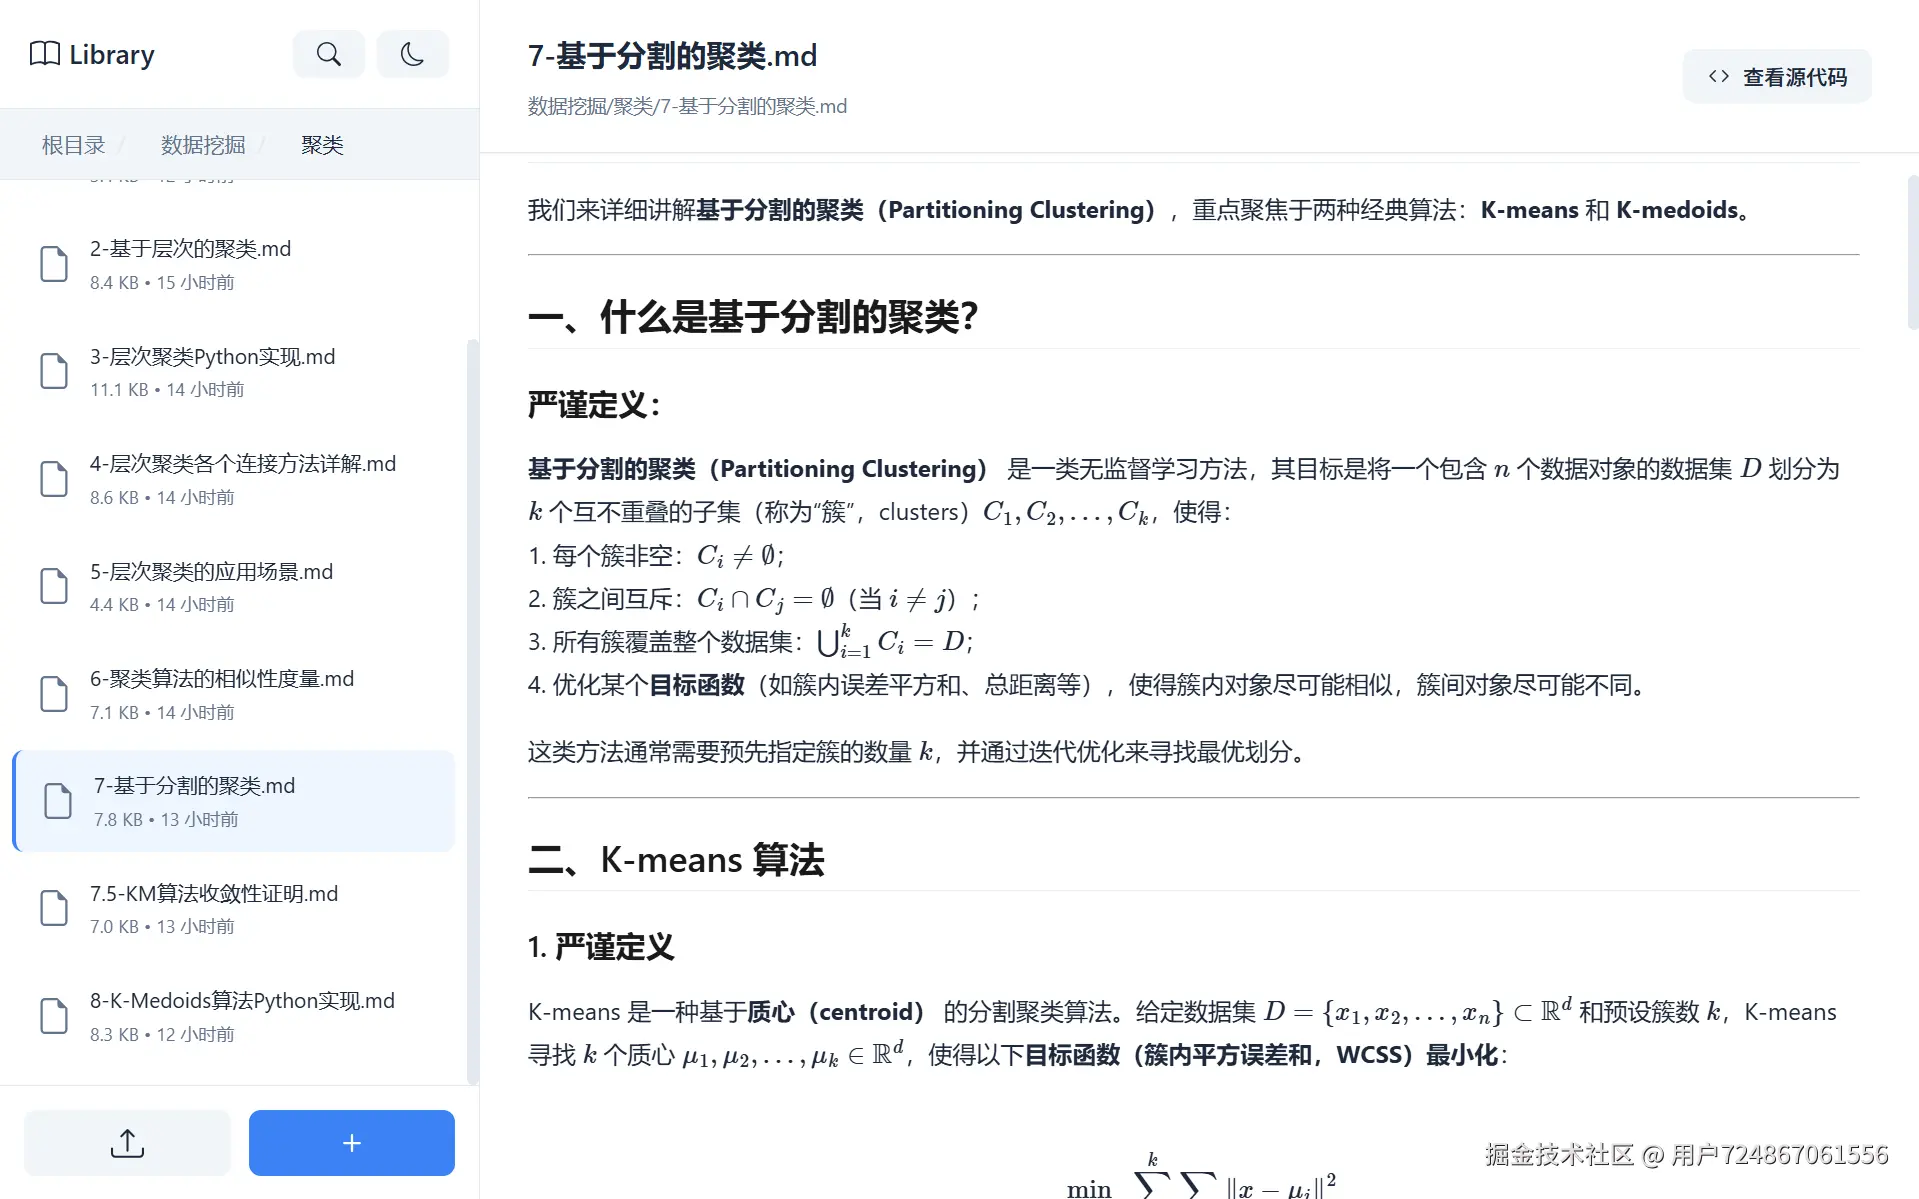
Task: Click the Library book icon
Action: tap(44, 54)
